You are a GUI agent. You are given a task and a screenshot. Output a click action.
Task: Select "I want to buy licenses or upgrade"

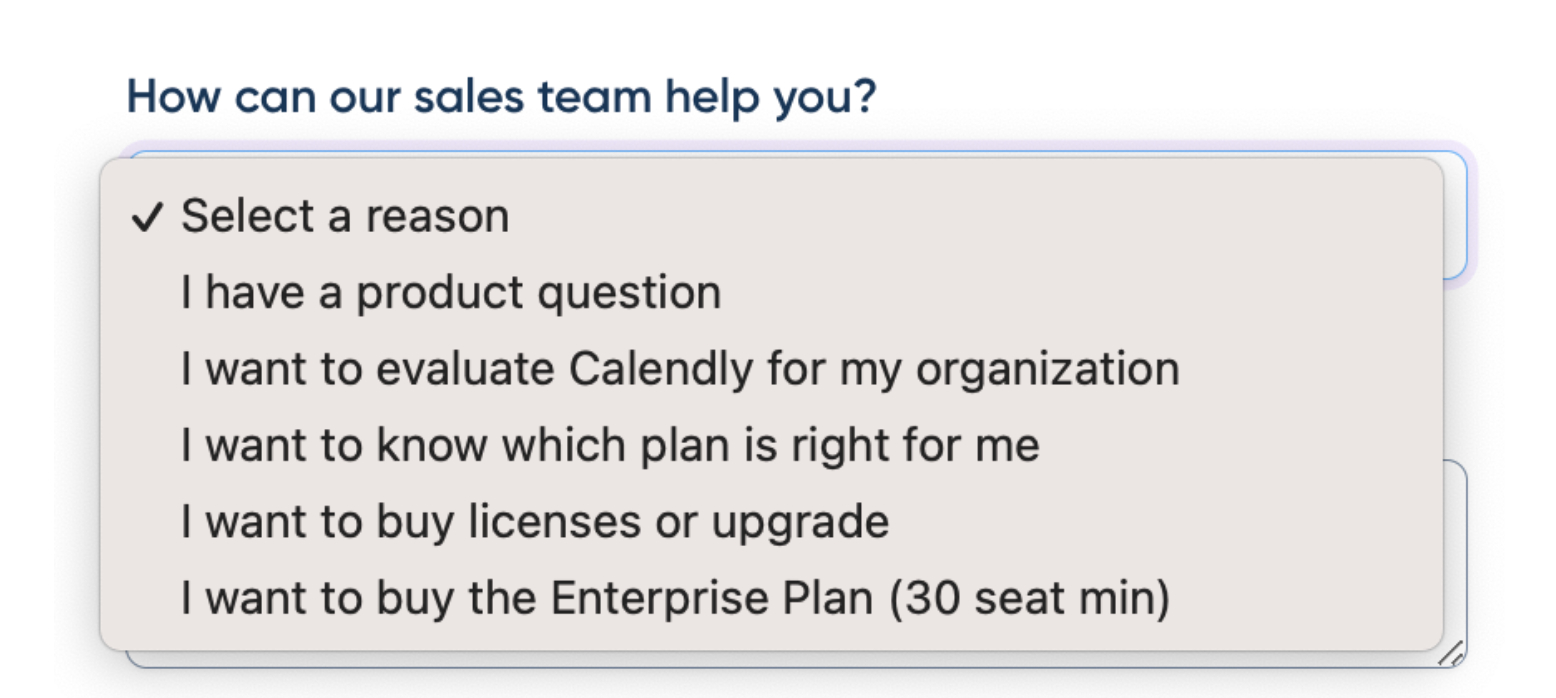(x=535, y=521)
